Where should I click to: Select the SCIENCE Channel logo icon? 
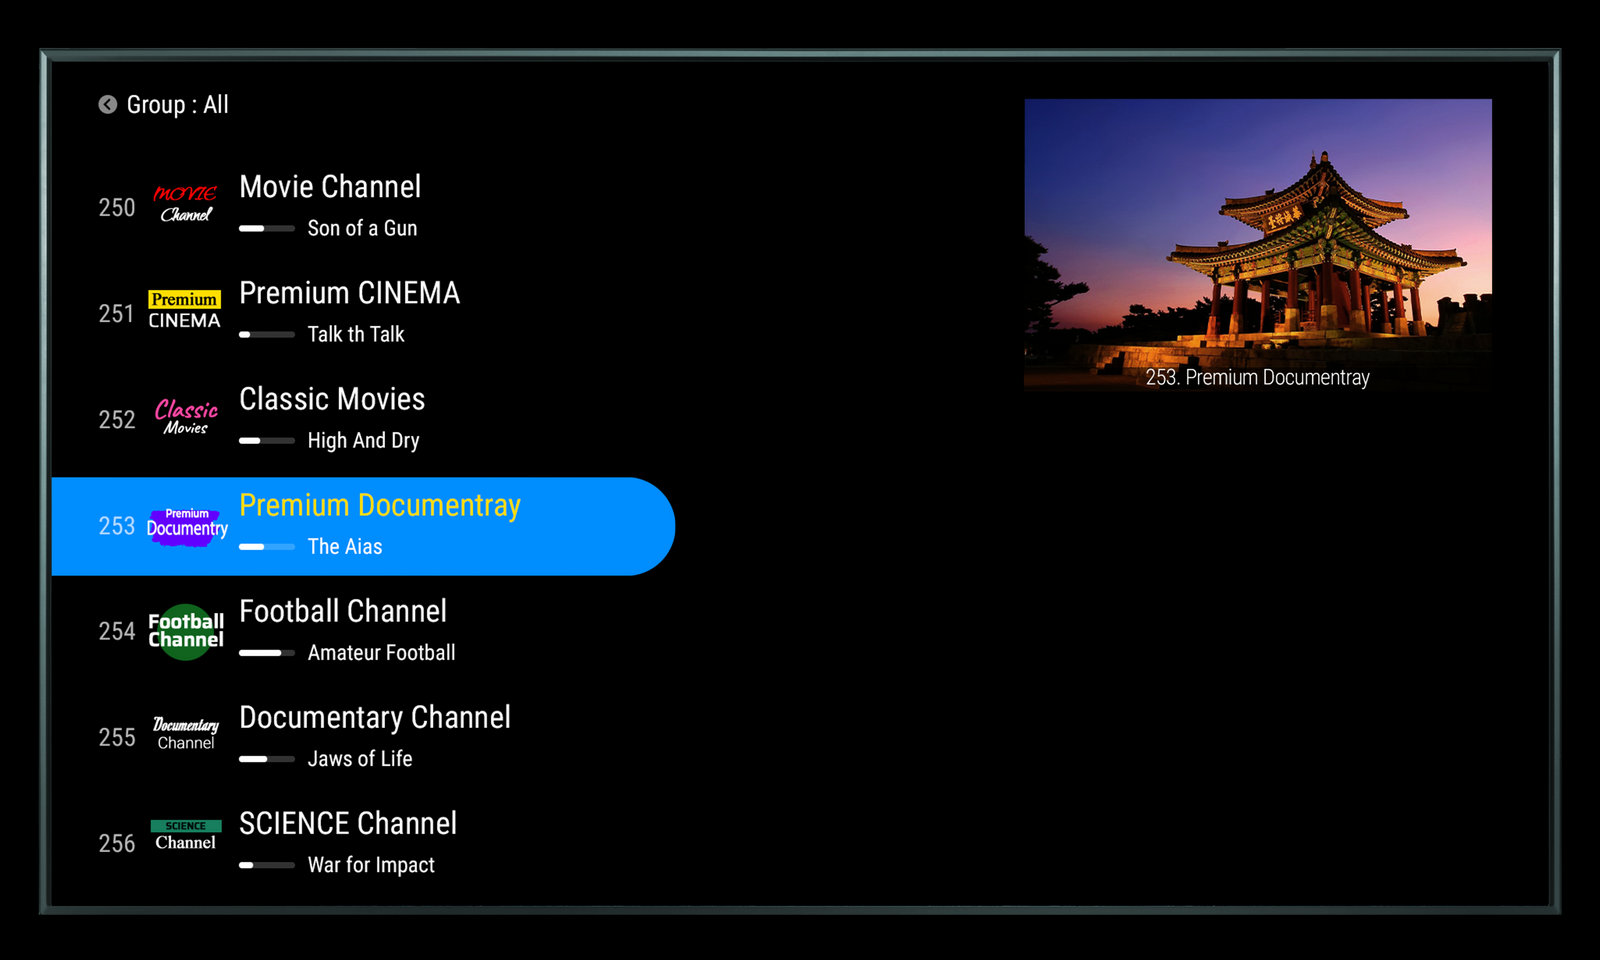coord(186,836)
